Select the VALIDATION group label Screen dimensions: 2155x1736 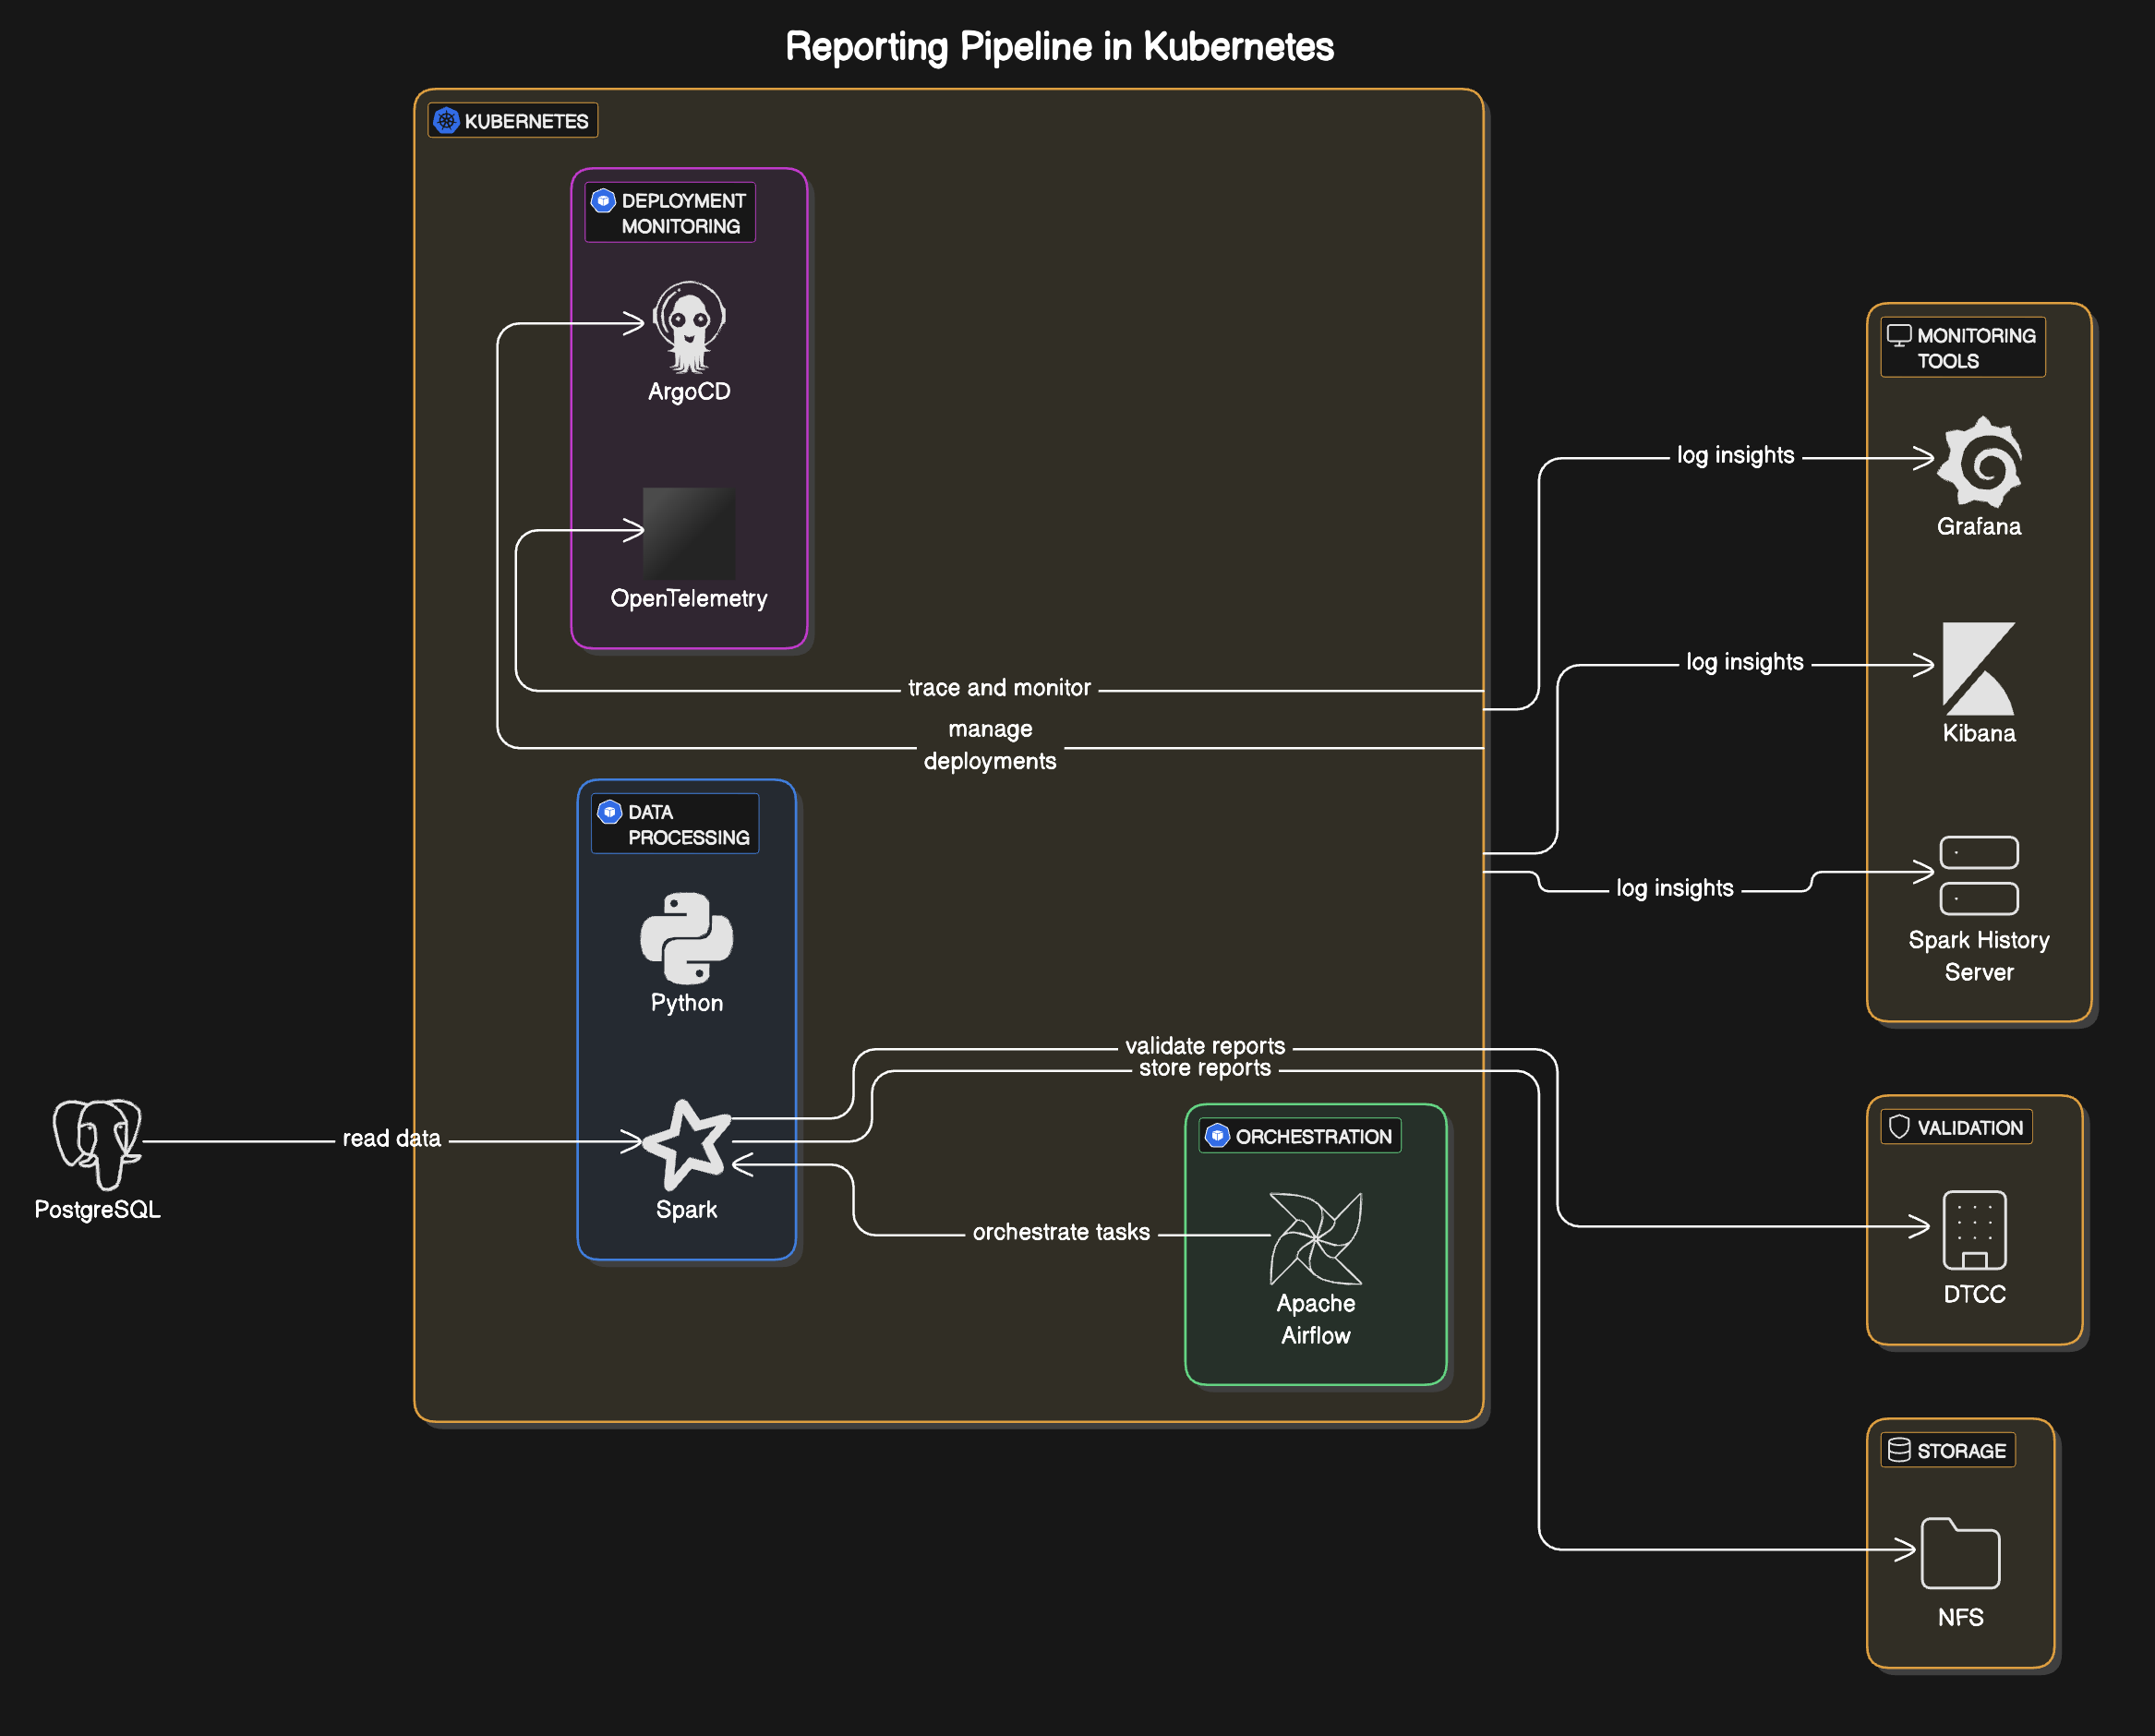point(1956,1127)
